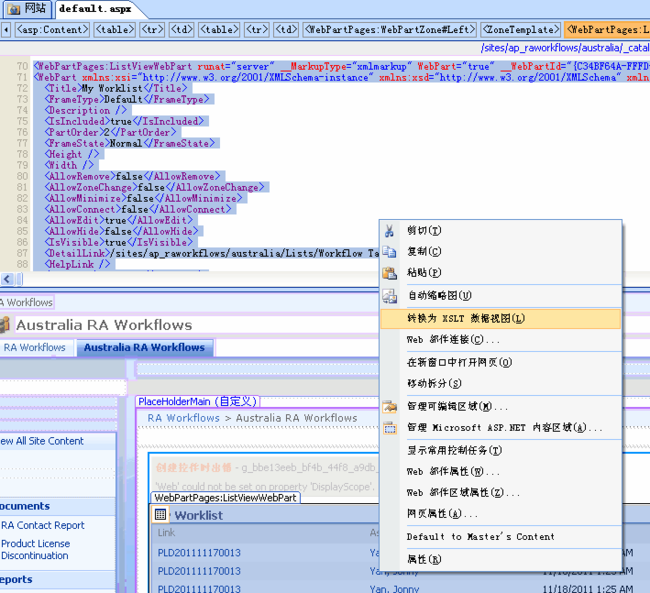Choose 复制(C) from the context menu
The width and height of the screenshot is (650, 593).
coord(500,252)
